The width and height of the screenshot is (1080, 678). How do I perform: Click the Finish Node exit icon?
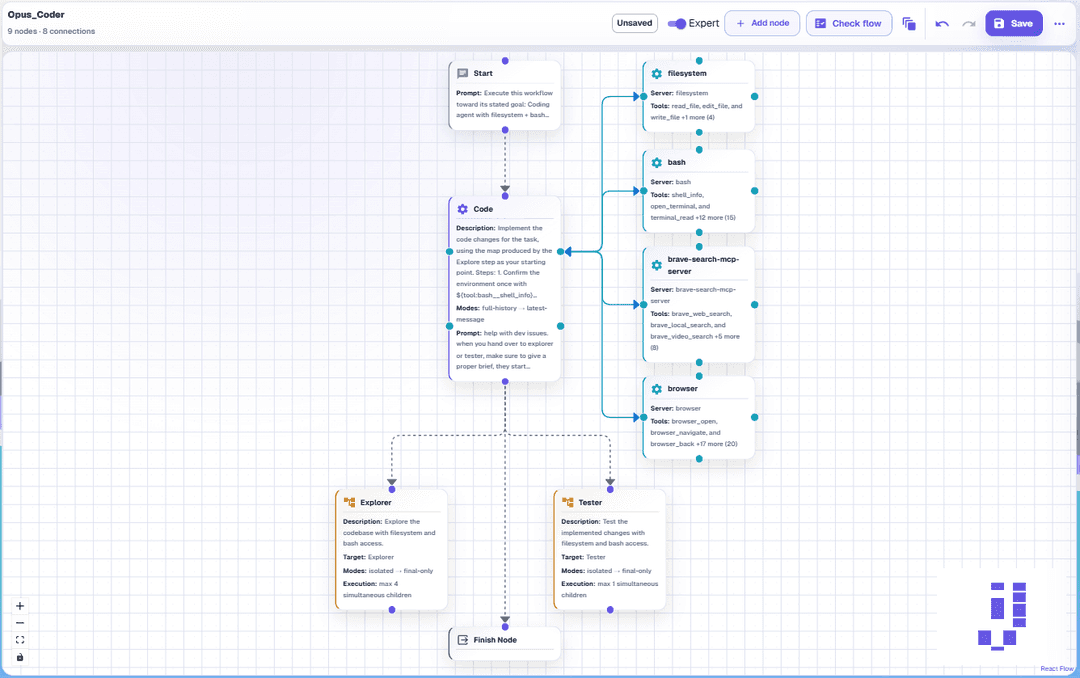[x=463, y=640]
